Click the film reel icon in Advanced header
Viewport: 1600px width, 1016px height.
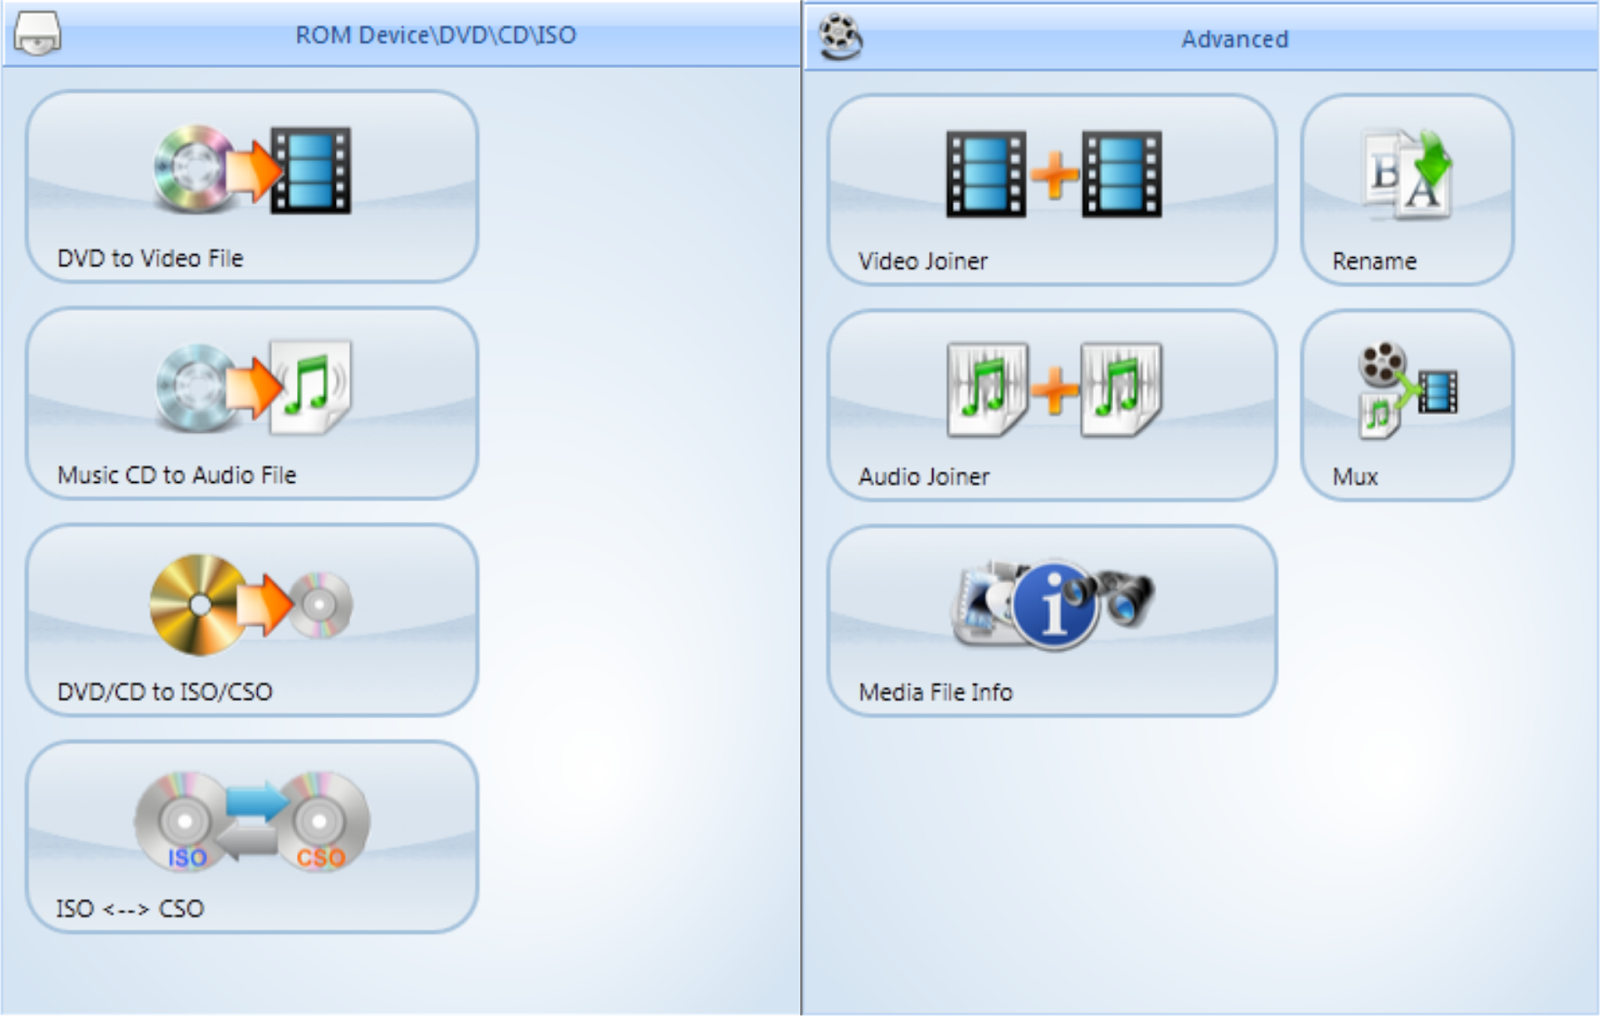click(841, 38)
